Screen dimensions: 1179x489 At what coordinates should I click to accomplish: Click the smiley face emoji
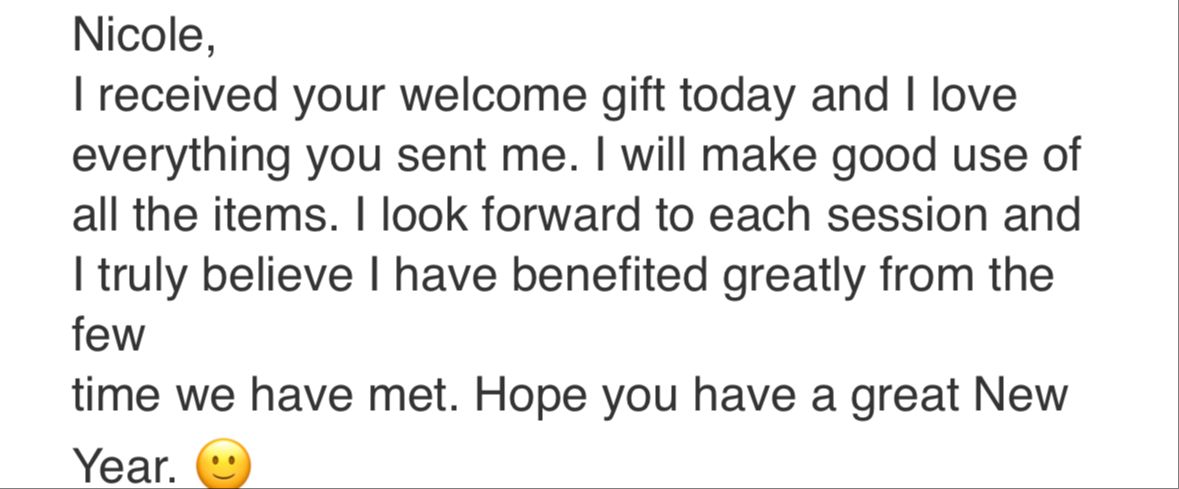point(223,465)
